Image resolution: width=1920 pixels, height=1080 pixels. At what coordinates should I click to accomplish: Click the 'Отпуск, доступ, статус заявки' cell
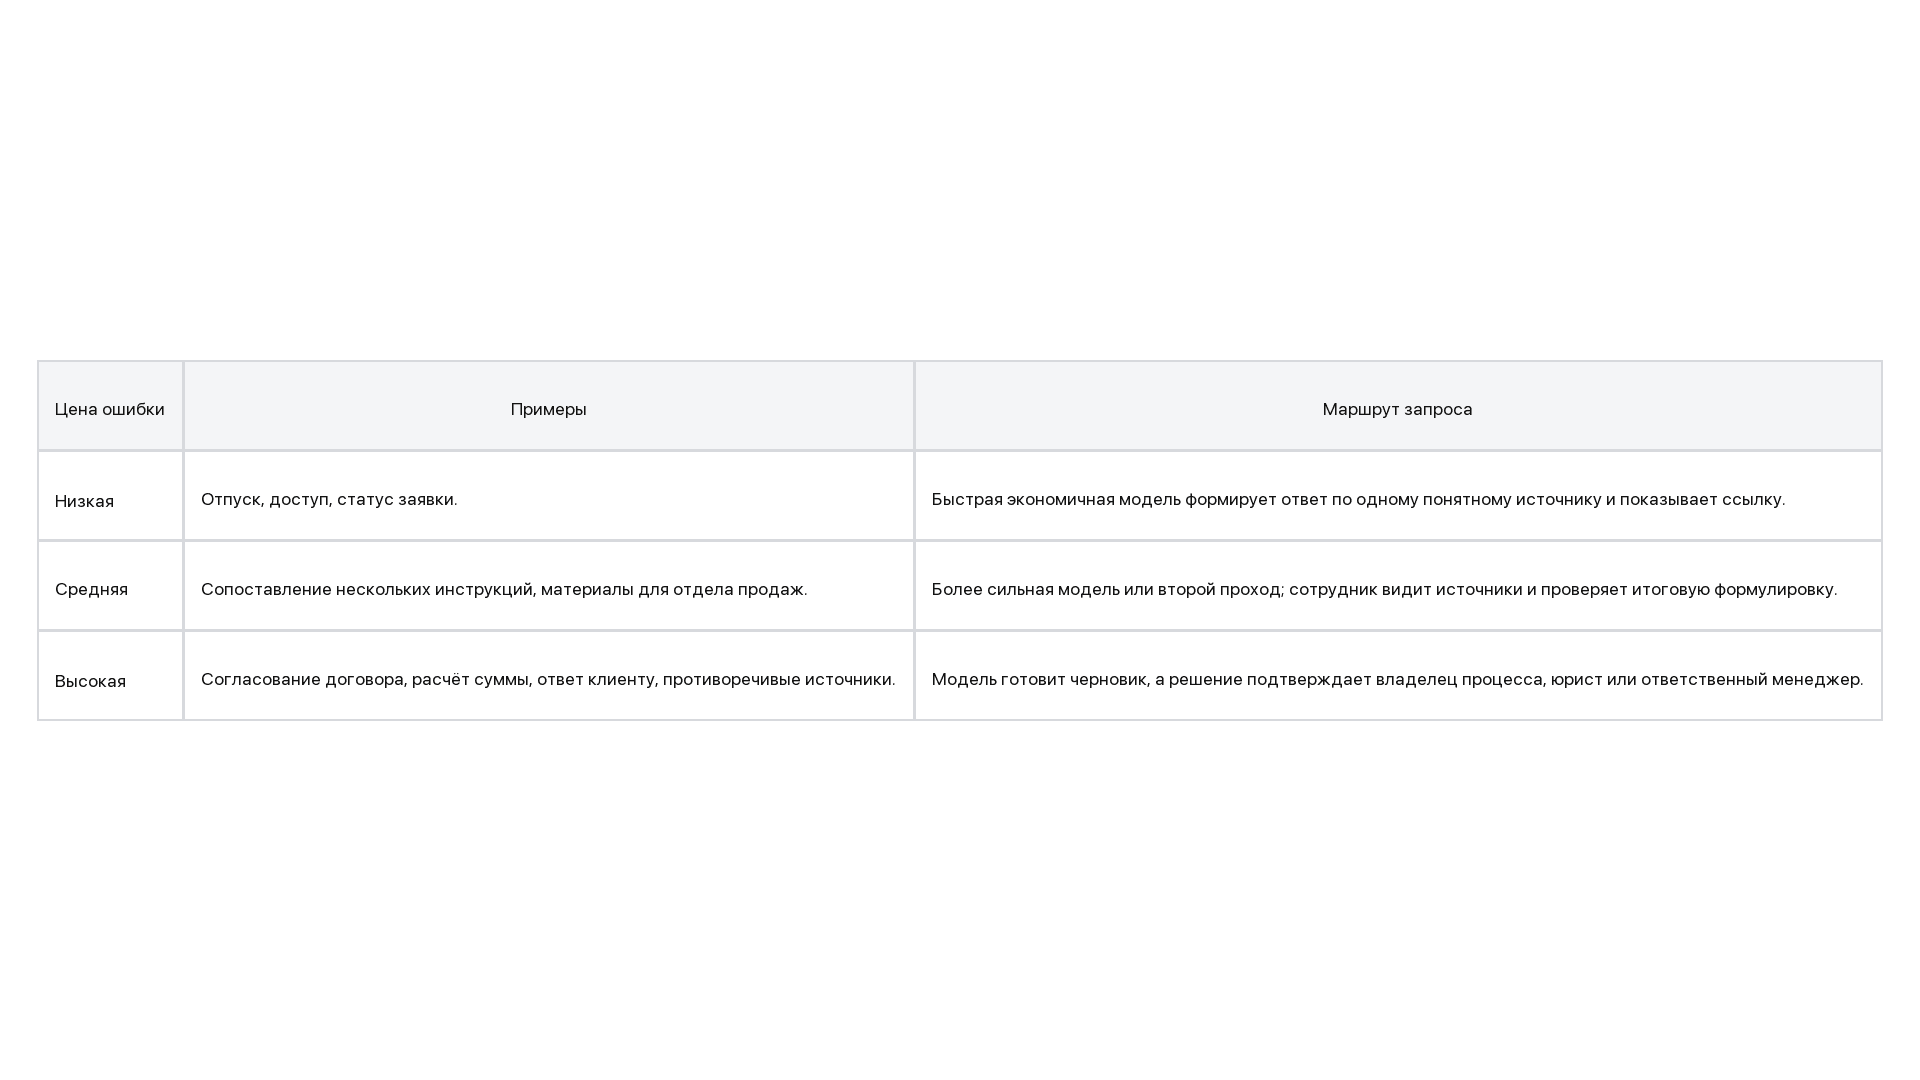[549, 496]
